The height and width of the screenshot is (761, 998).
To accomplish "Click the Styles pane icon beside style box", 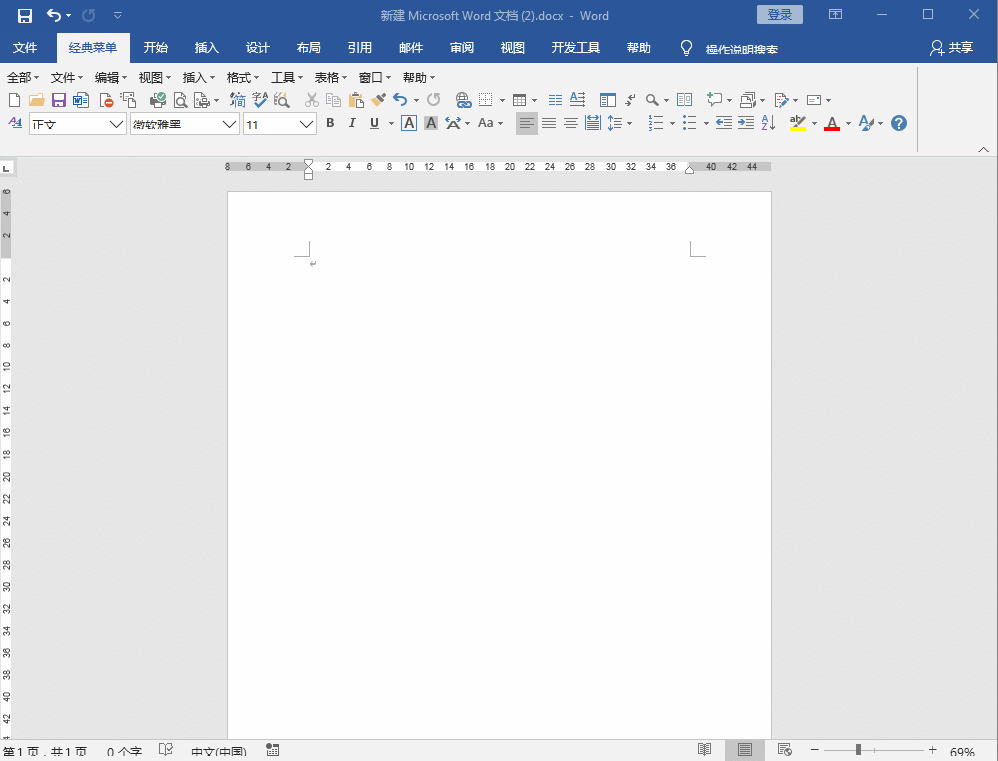I will [15, 123].
